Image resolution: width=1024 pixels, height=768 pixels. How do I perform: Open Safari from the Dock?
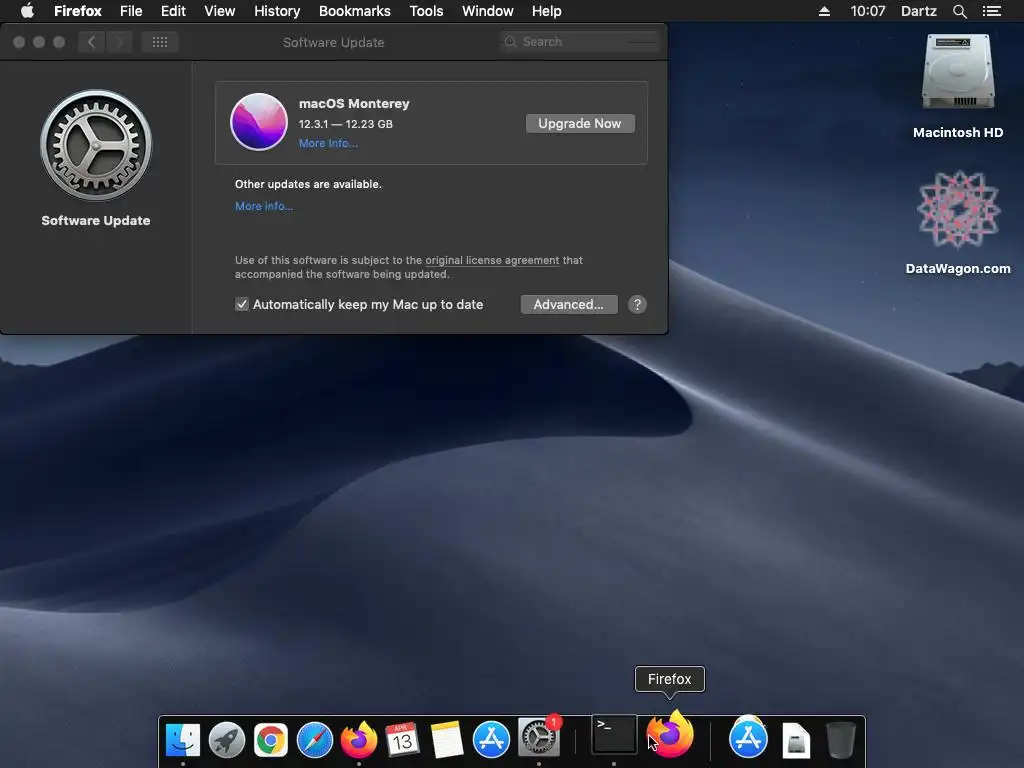coord(315,740)
